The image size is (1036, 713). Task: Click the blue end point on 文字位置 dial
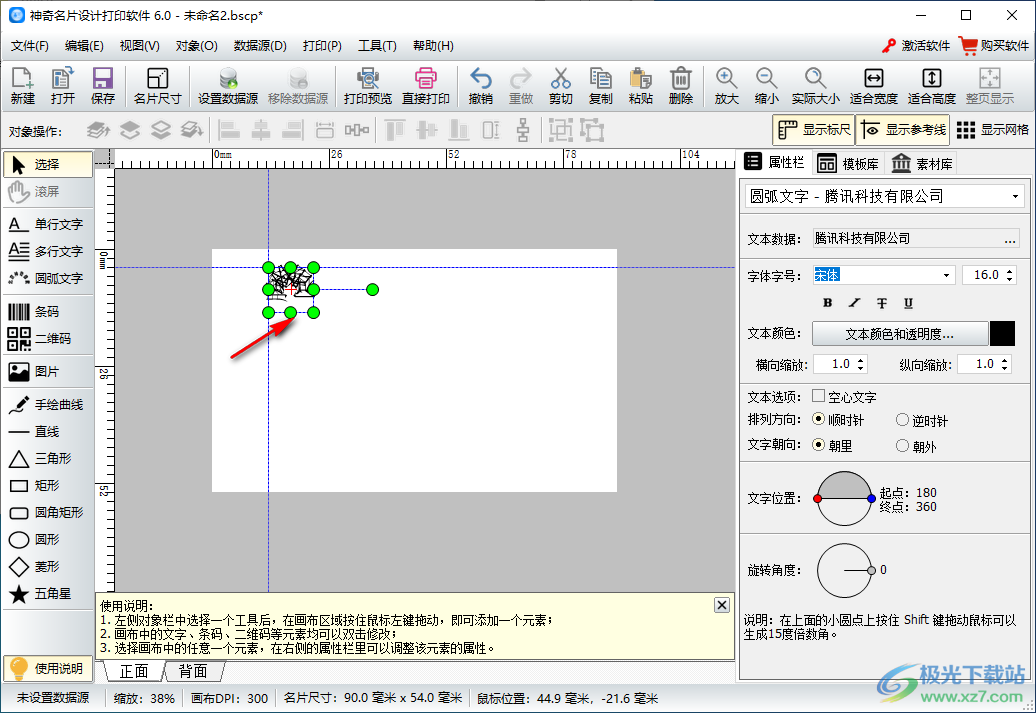871,498
